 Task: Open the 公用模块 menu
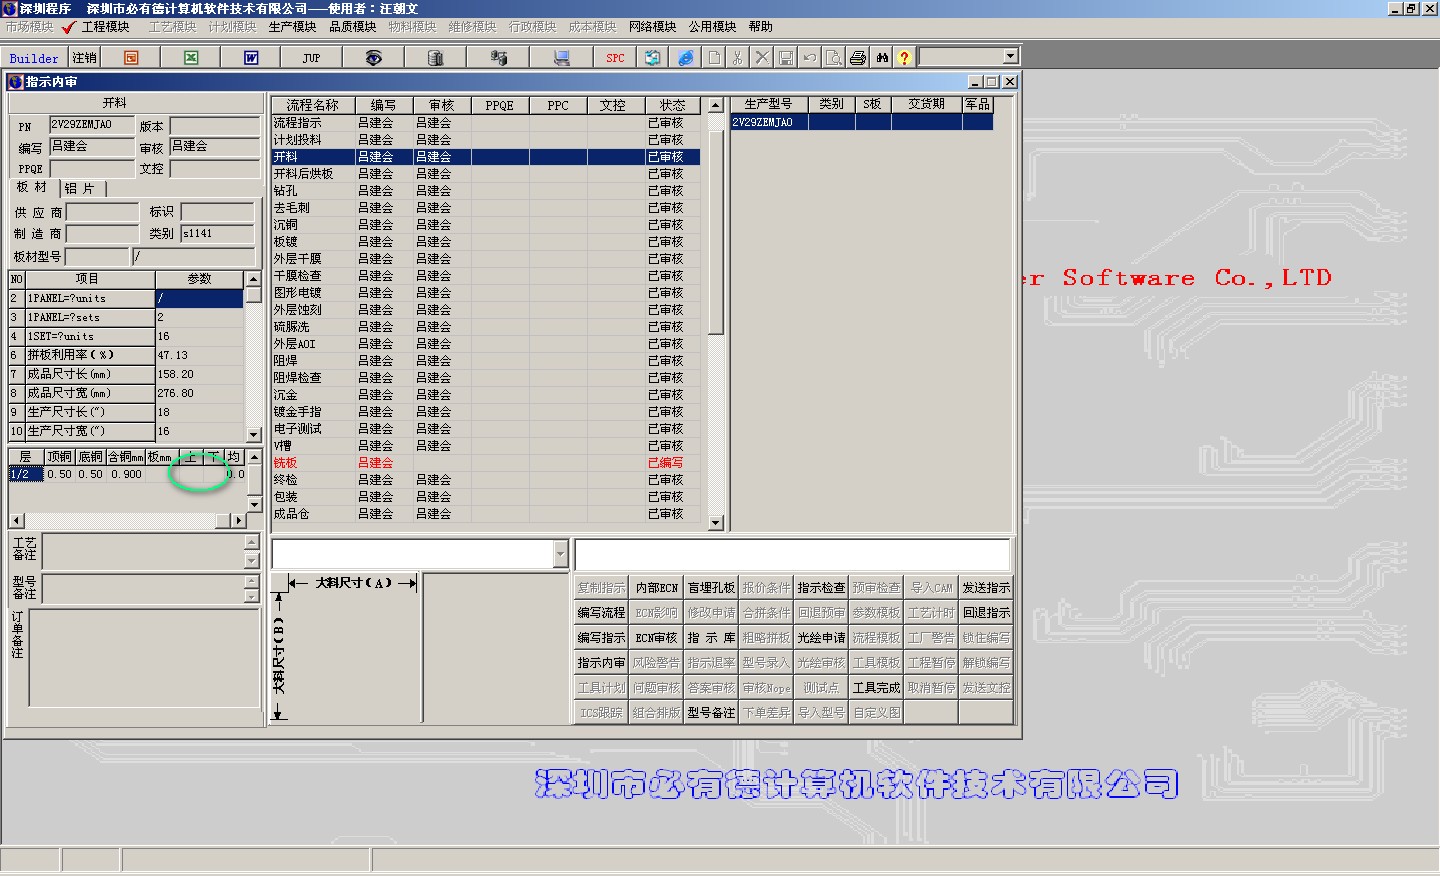coord(713,27)
